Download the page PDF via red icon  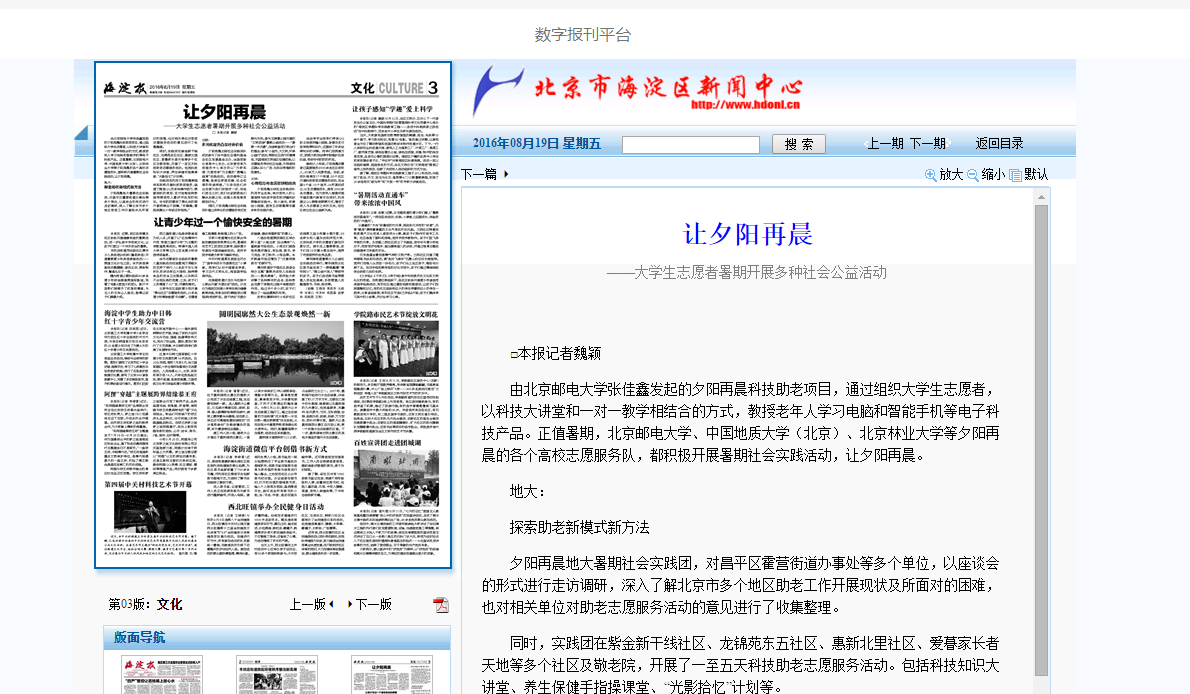click(x=441, y=605)
